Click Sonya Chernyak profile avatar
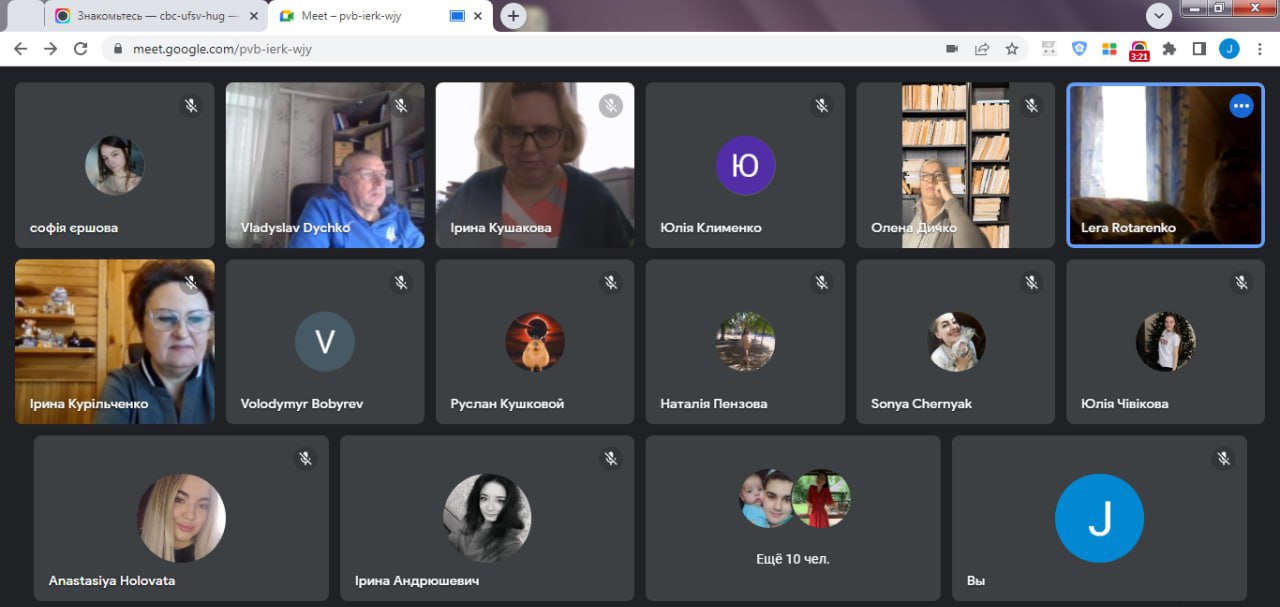The width and height of the screenshot is (1280, 607). [955, 342]
